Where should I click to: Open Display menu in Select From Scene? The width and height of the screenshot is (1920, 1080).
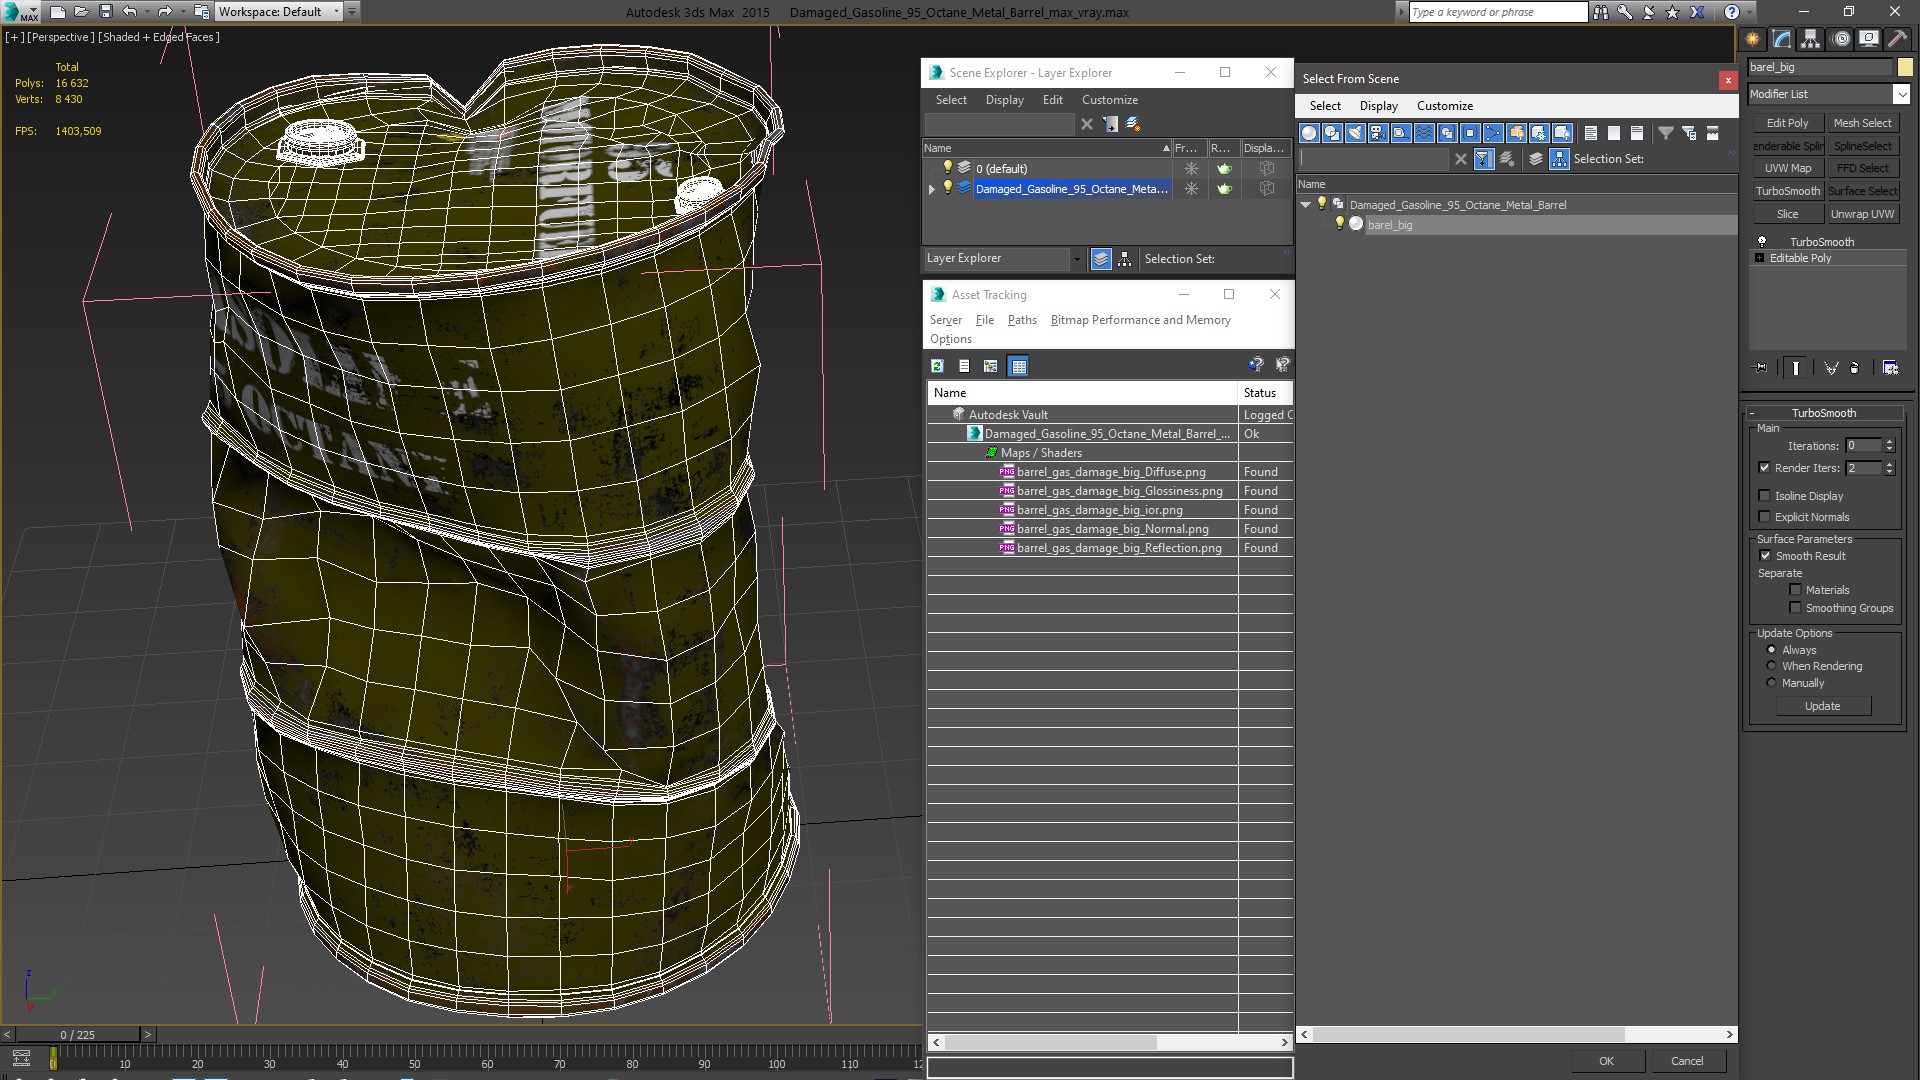(x=1378, y=106)
